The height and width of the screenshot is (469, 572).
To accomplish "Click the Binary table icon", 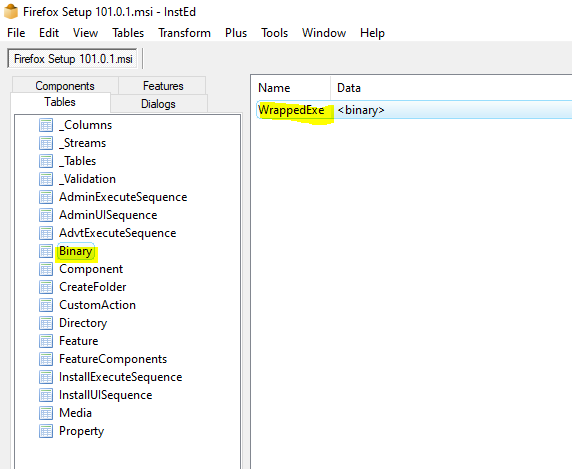I will tap(46, 251).
